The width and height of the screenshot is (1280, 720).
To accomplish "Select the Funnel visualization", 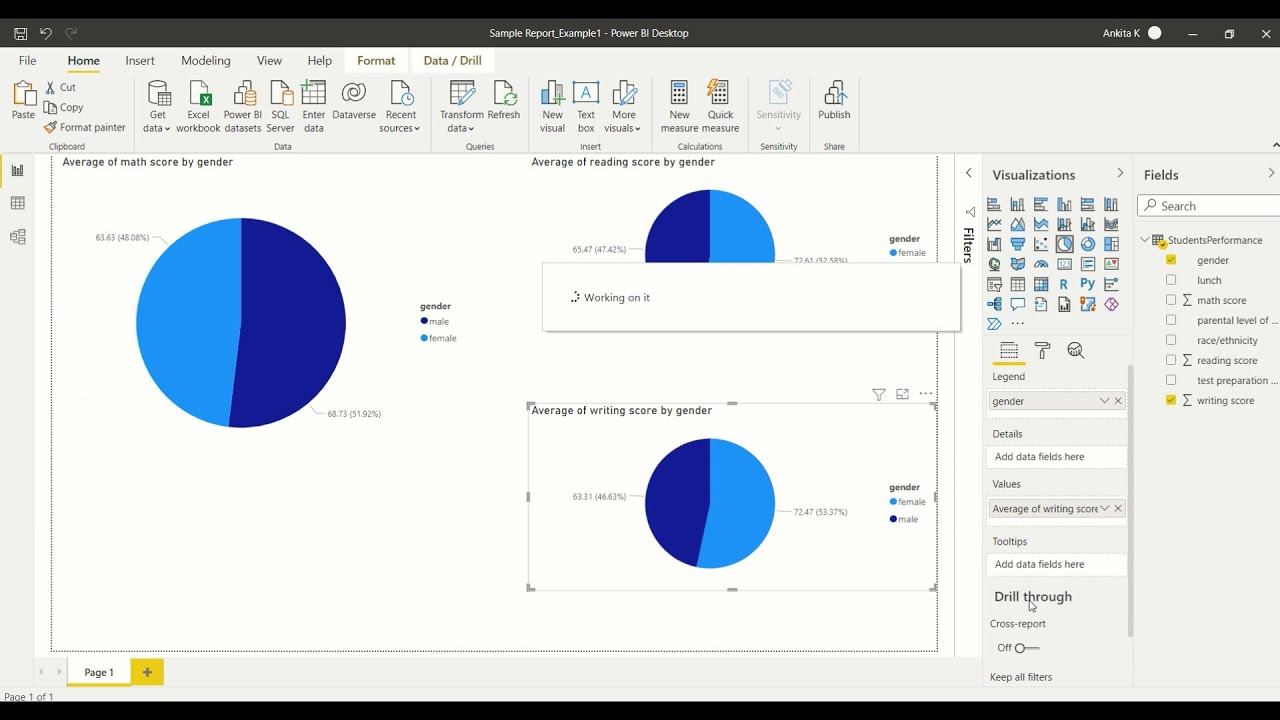I will (1017, 244).
